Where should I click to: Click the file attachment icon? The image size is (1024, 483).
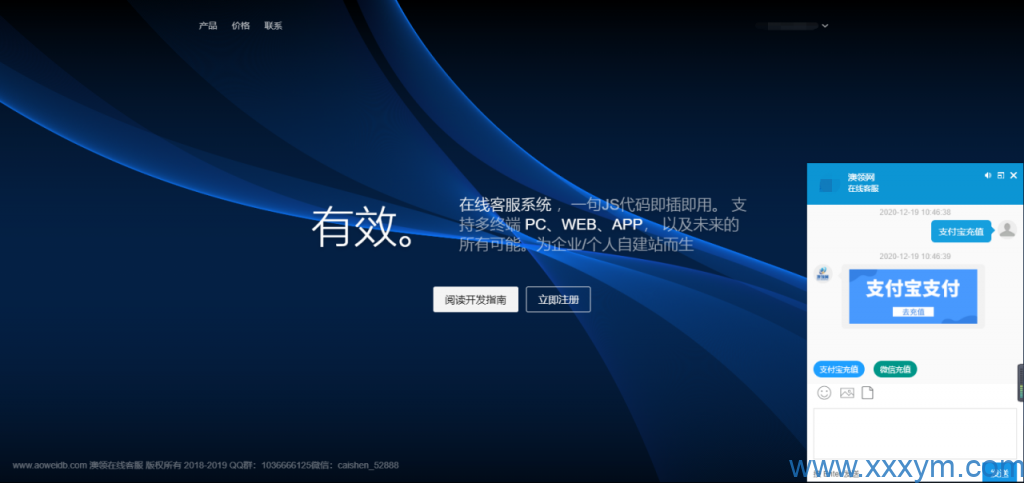coord(868,393)
